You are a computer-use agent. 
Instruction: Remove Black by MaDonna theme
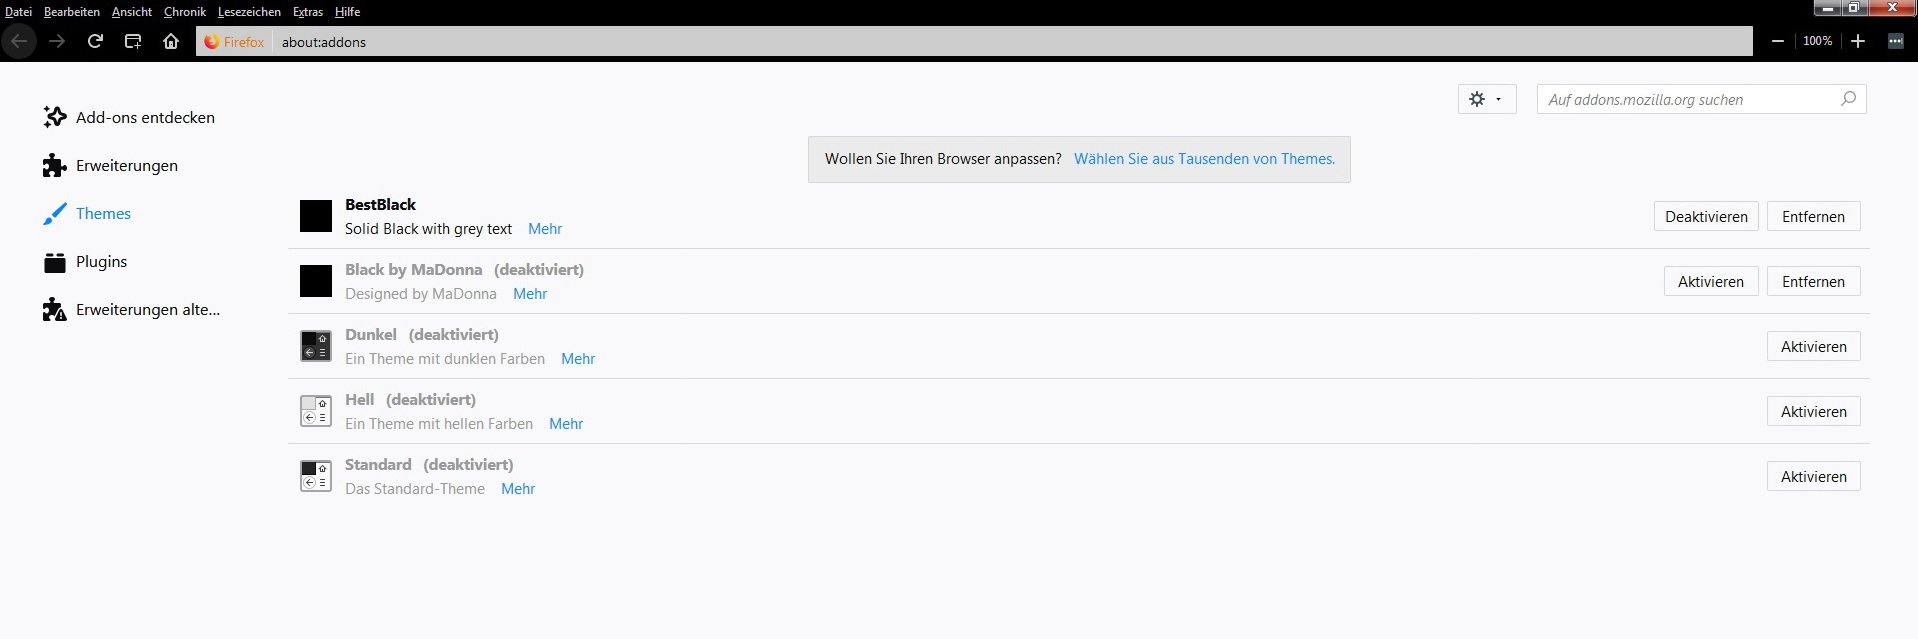[1813, 282]
